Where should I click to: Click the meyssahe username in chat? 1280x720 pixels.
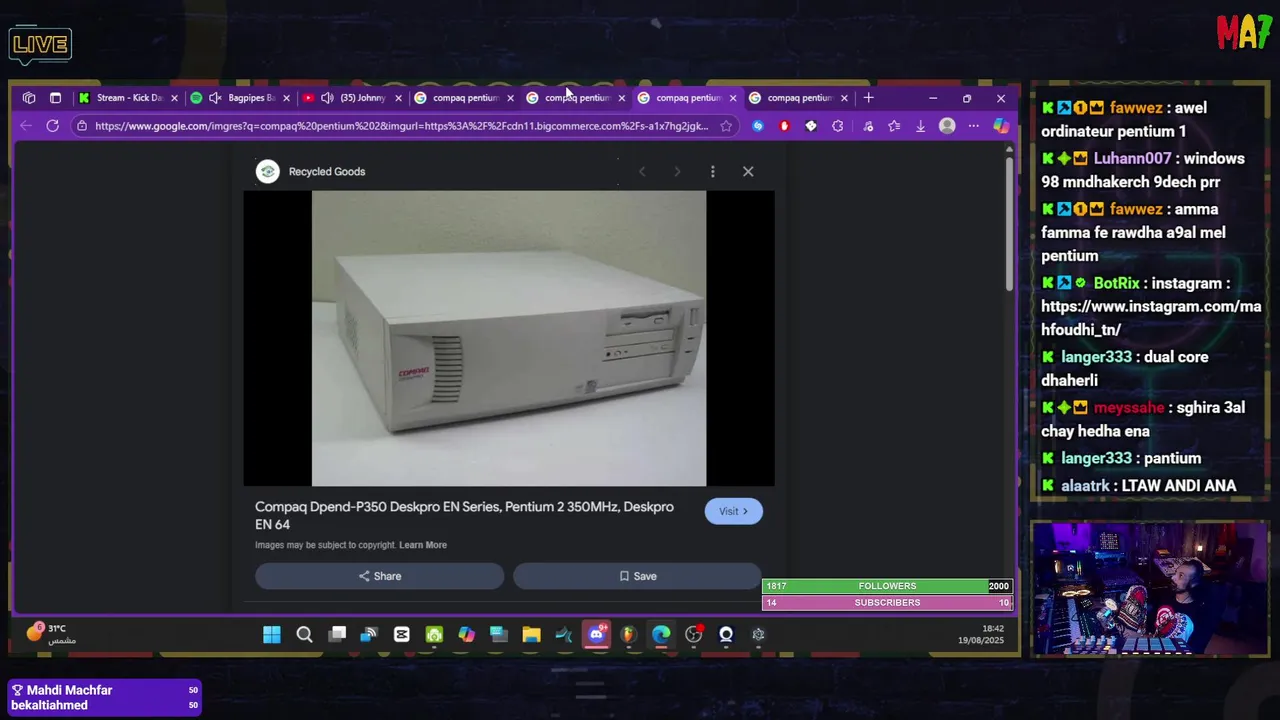1129,408
